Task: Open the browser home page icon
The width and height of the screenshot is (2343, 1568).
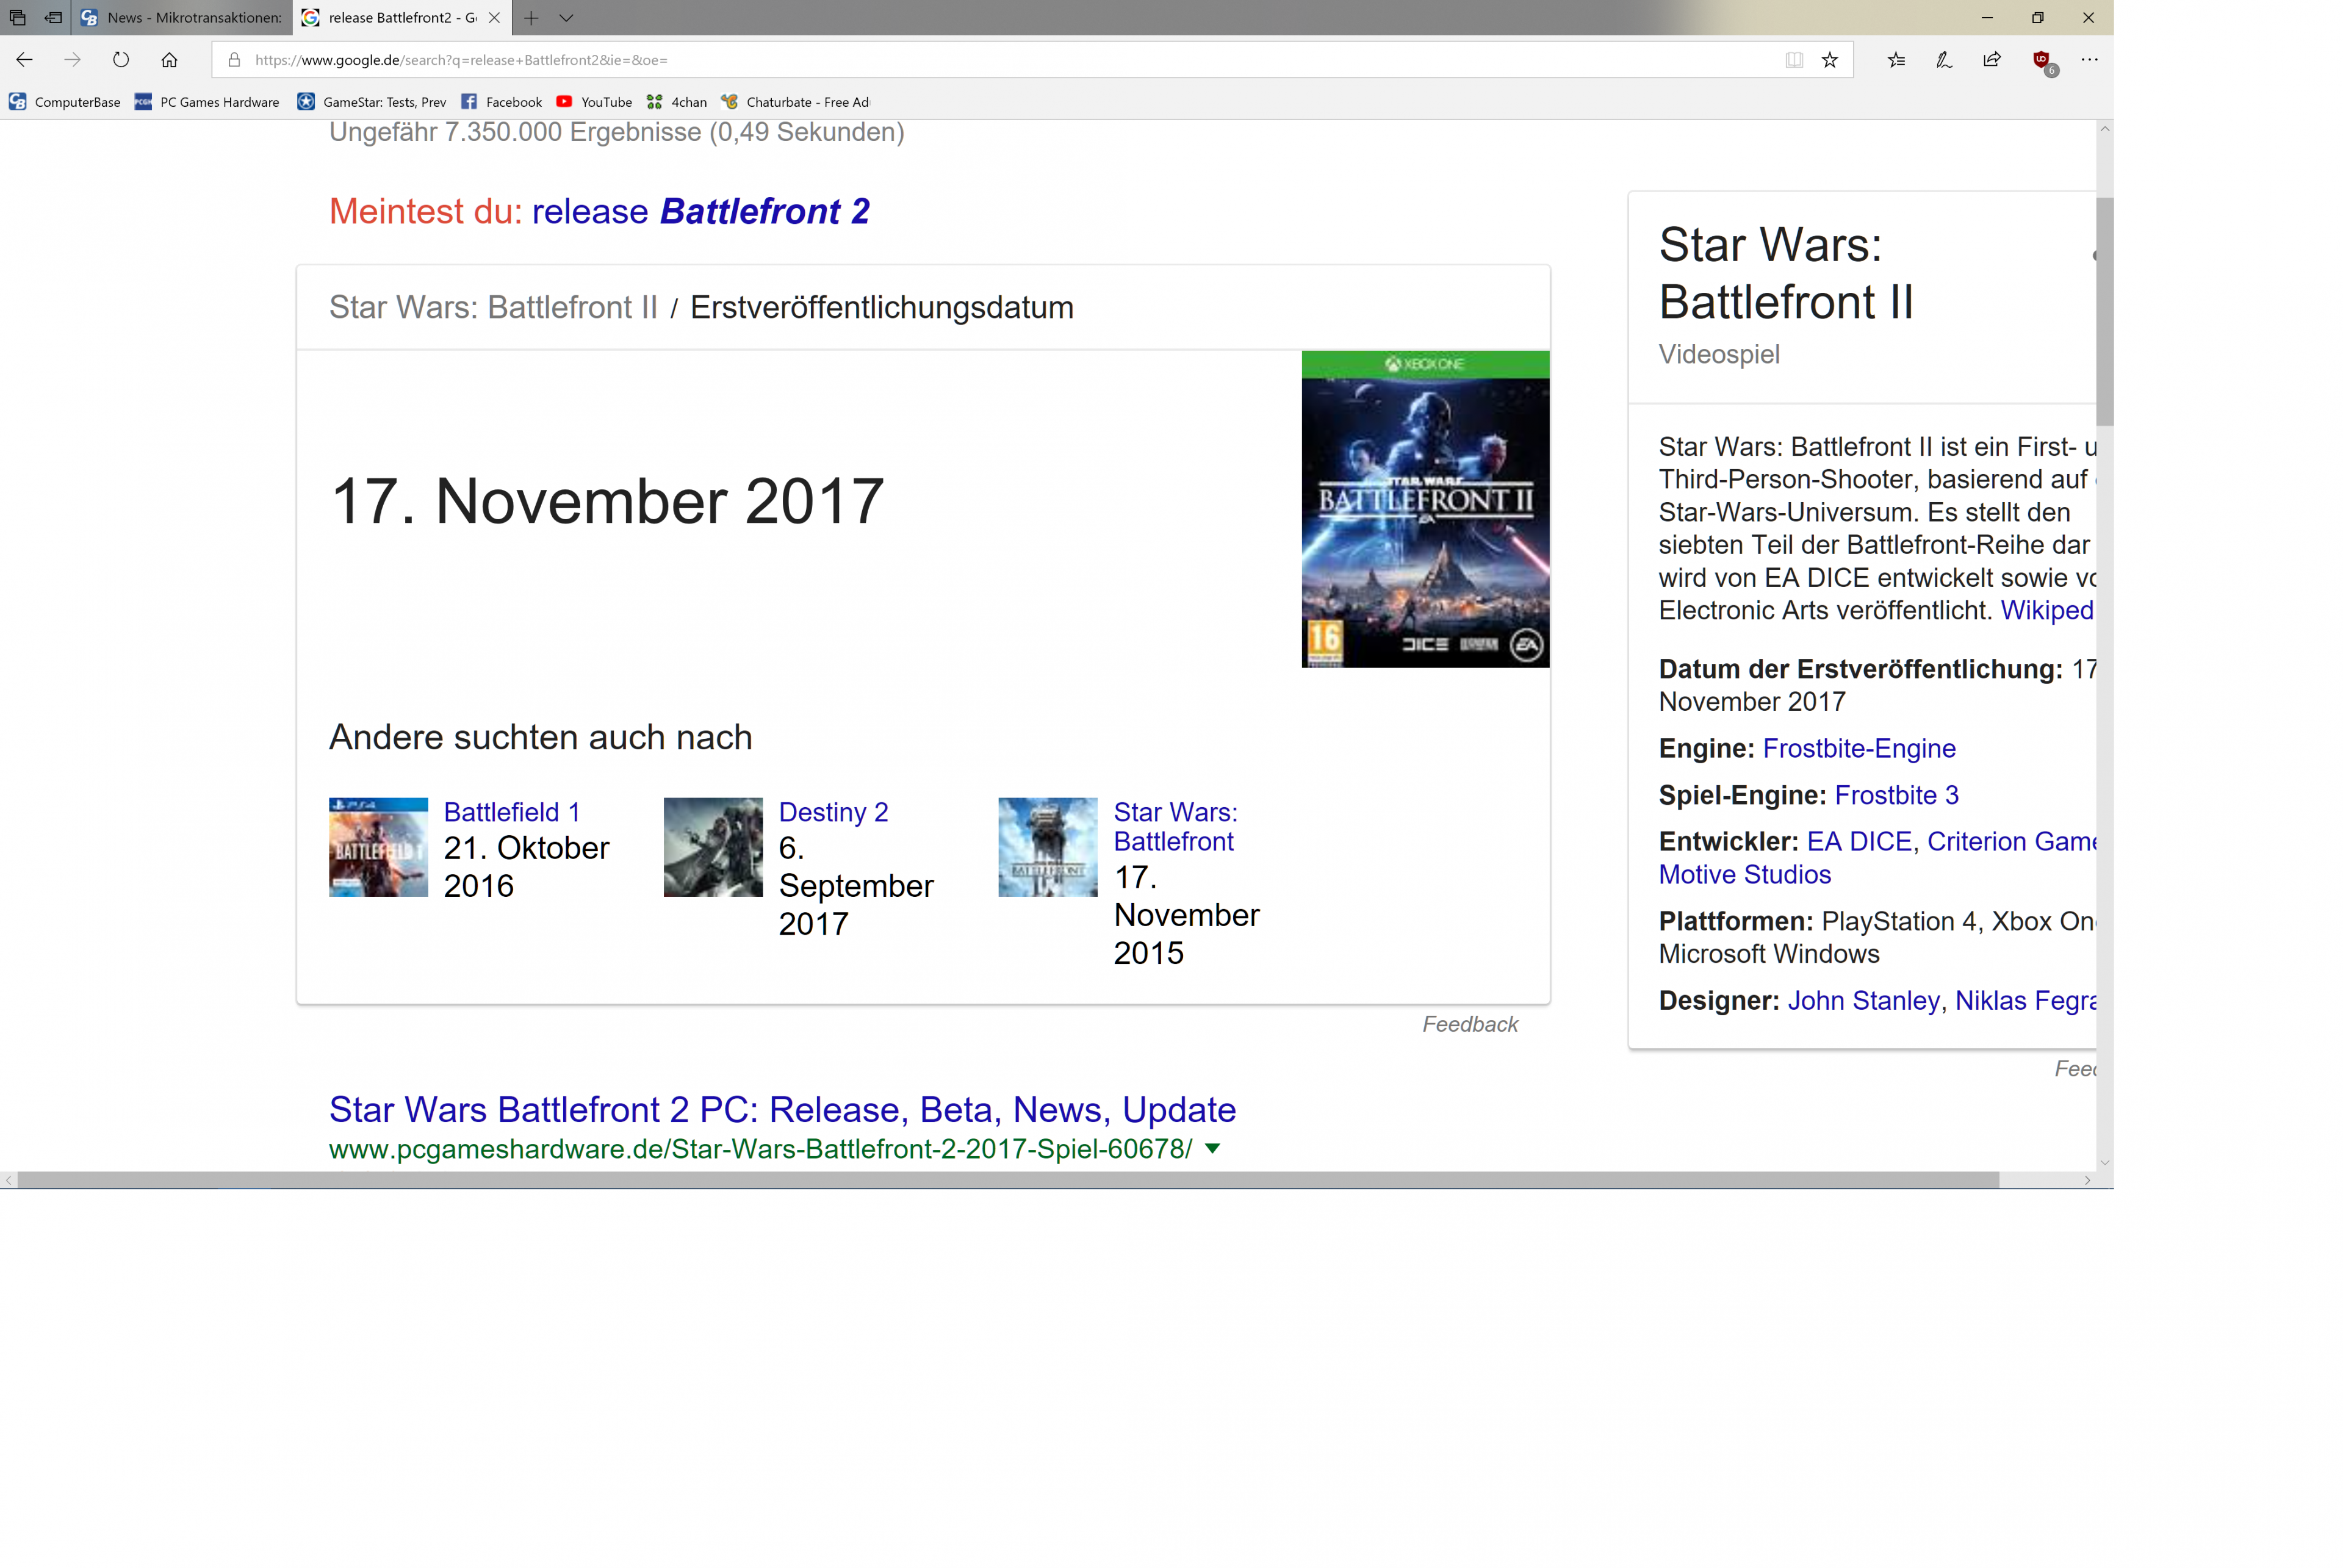Action: (169, 60)
